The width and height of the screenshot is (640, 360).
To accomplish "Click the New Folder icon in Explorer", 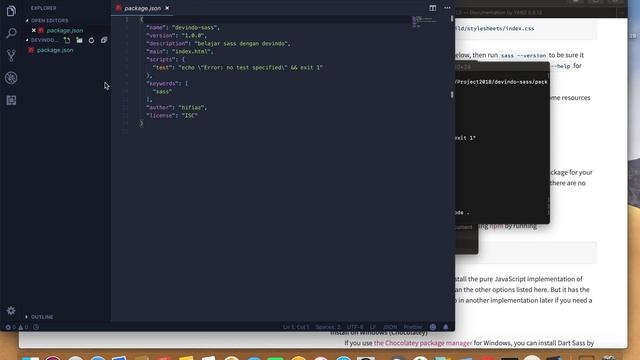I will click(79, 40).
